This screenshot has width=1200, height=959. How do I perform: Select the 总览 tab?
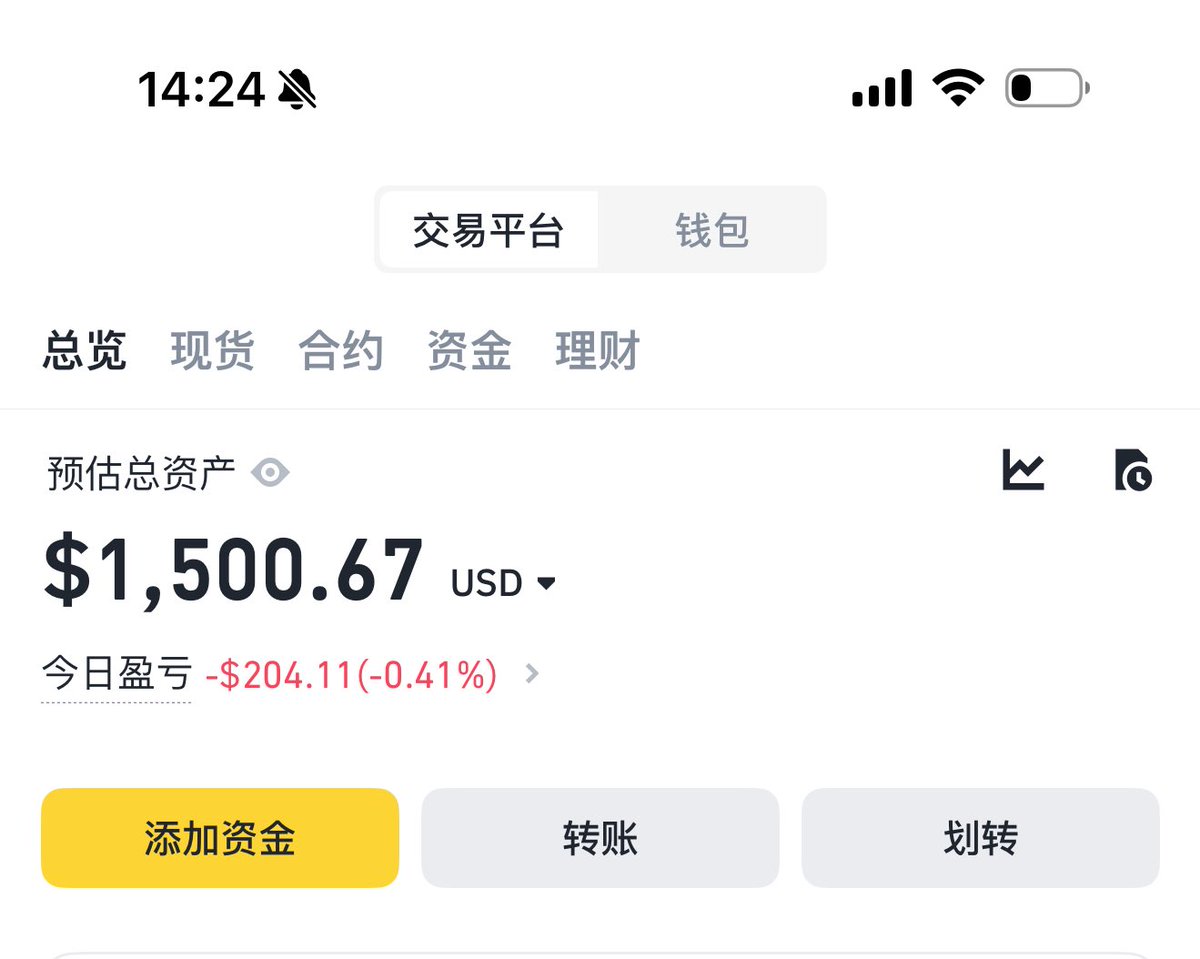click(x=84, y=352)
